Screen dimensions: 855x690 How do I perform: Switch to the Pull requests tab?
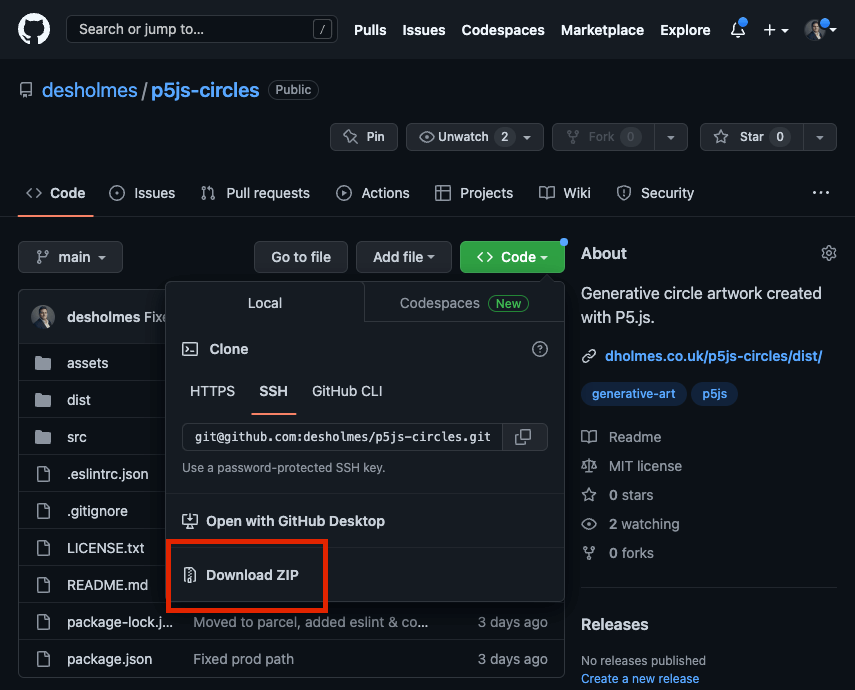click(255, 193)
